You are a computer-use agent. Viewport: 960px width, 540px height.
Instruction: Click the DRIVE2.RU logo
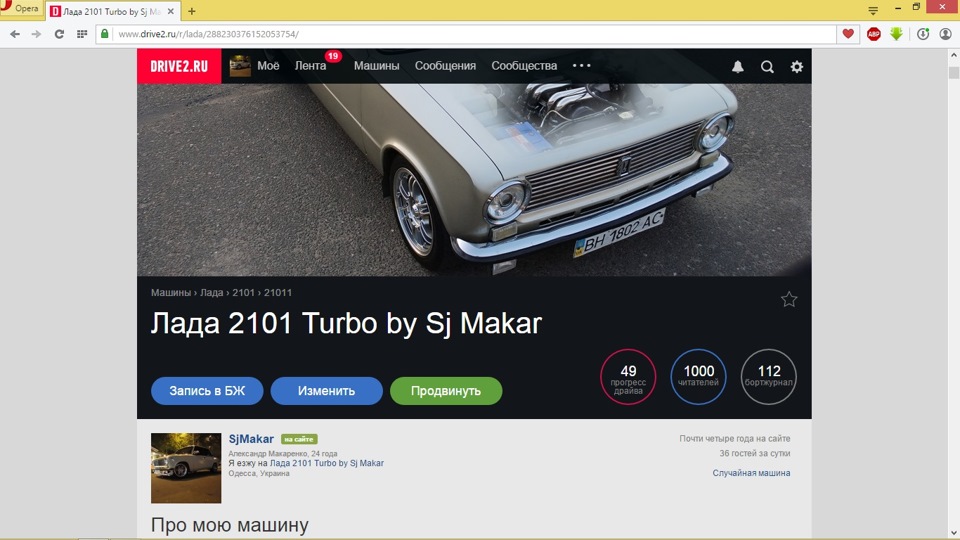(179, 66)
